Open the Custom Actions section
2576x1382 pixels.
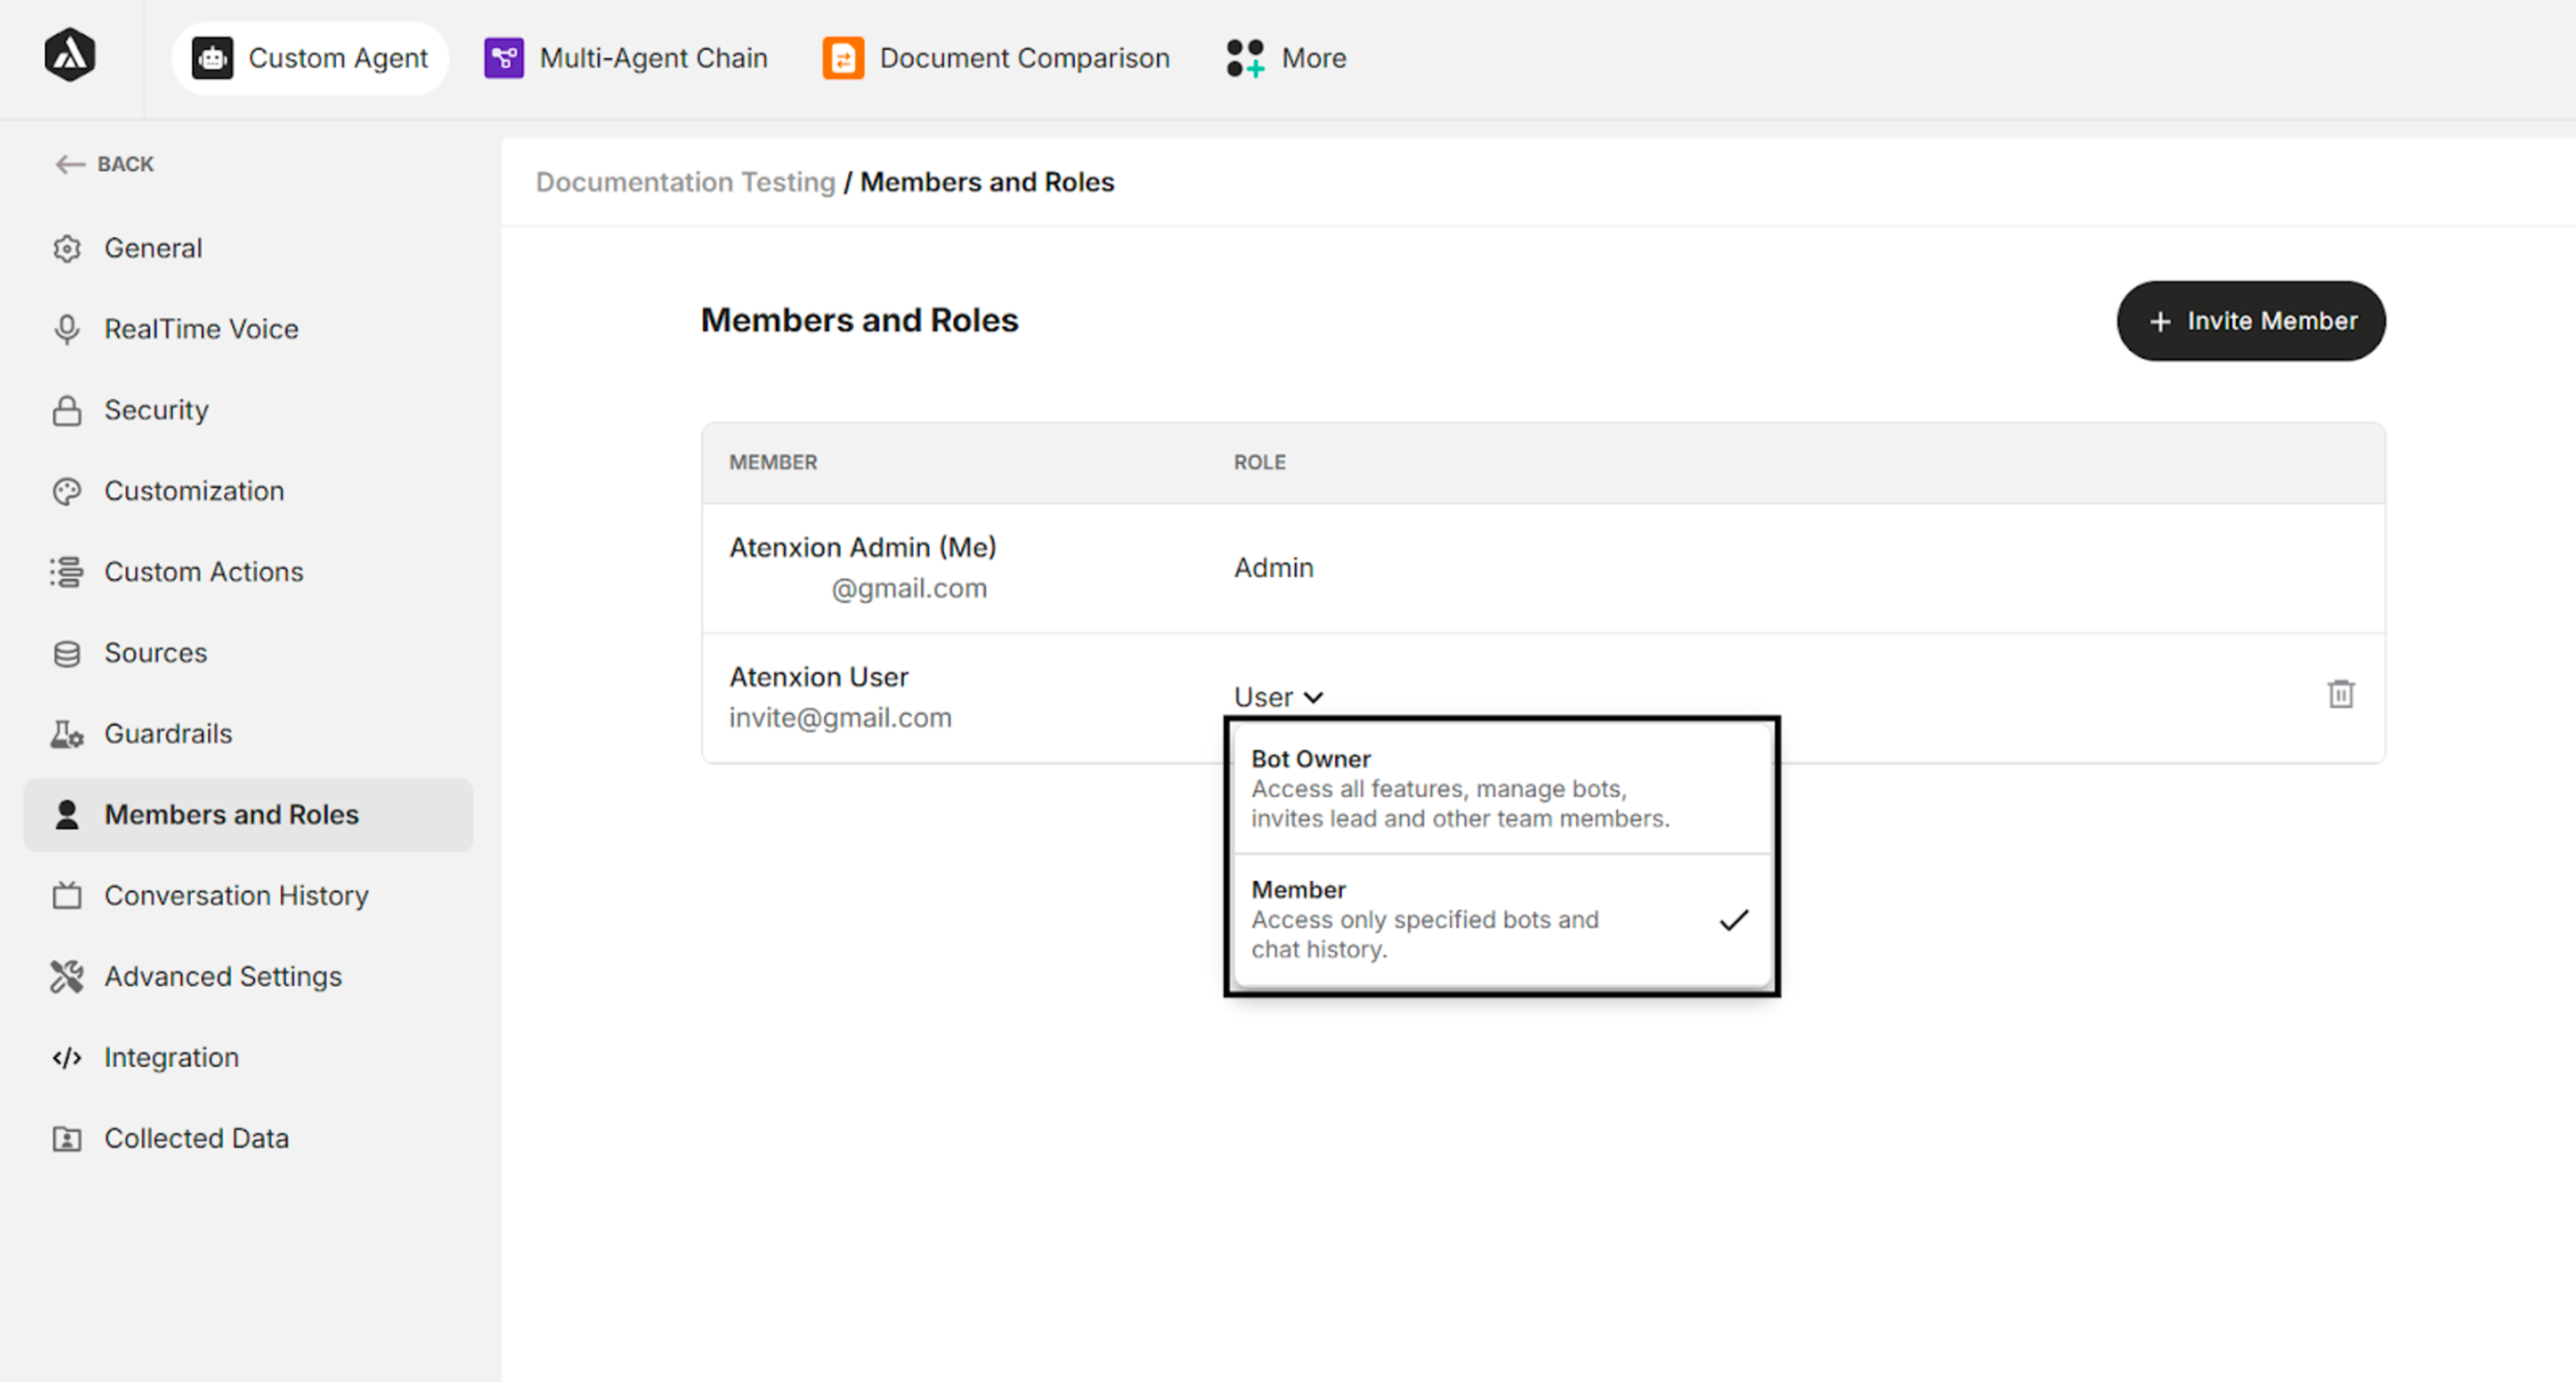tap(203, 572)
